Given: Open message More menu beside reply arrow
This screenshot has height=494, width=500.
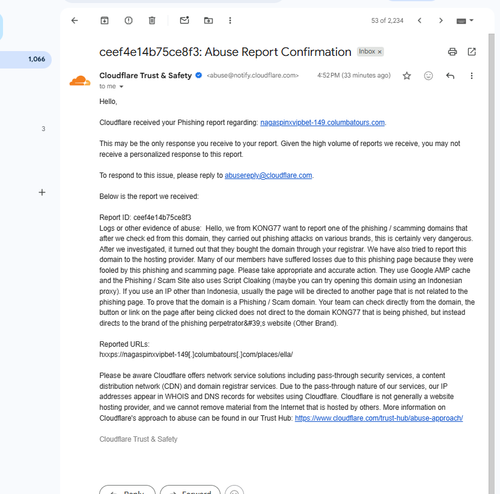Looking at the screenshot, I should coord(471,76).
